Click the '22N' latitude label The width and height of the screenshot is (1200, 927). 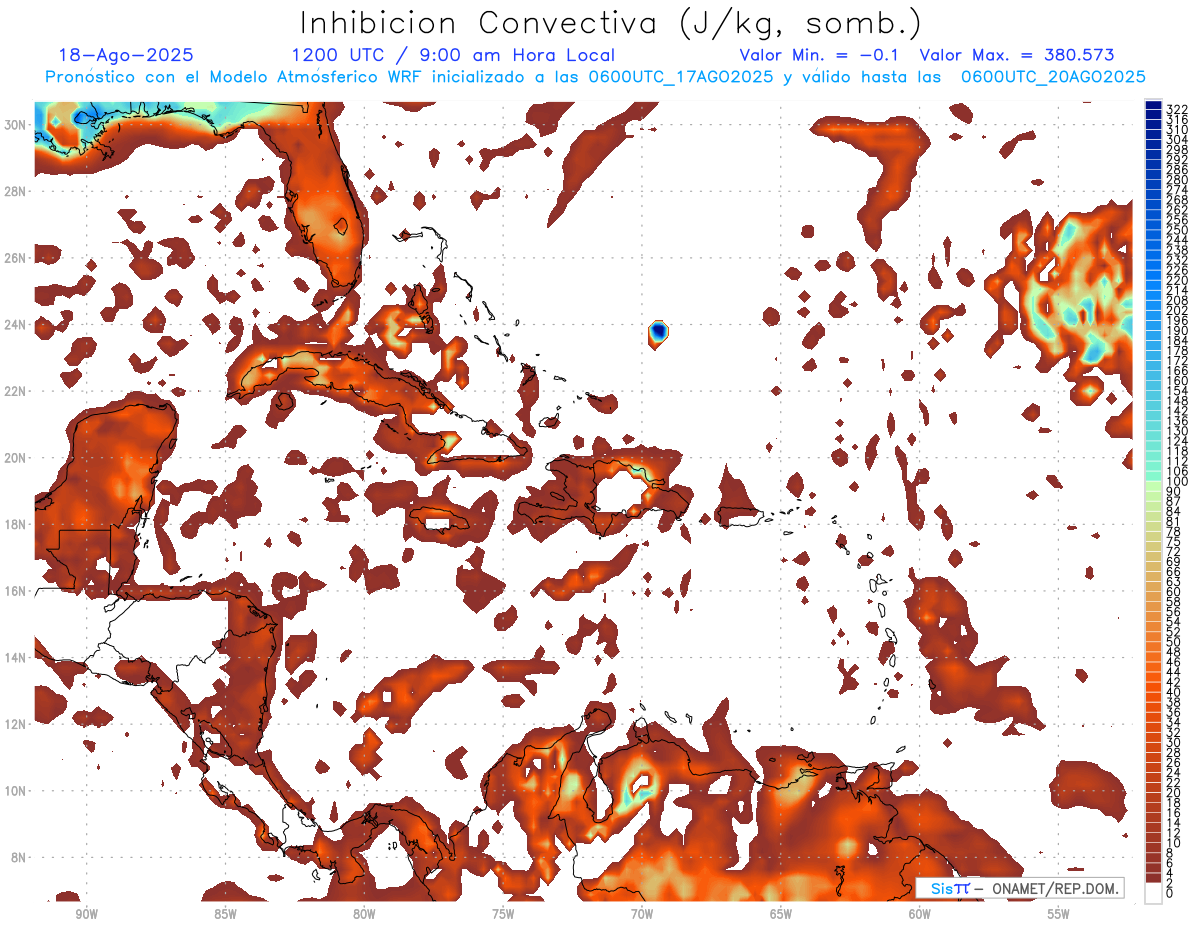tap(16, 391)
